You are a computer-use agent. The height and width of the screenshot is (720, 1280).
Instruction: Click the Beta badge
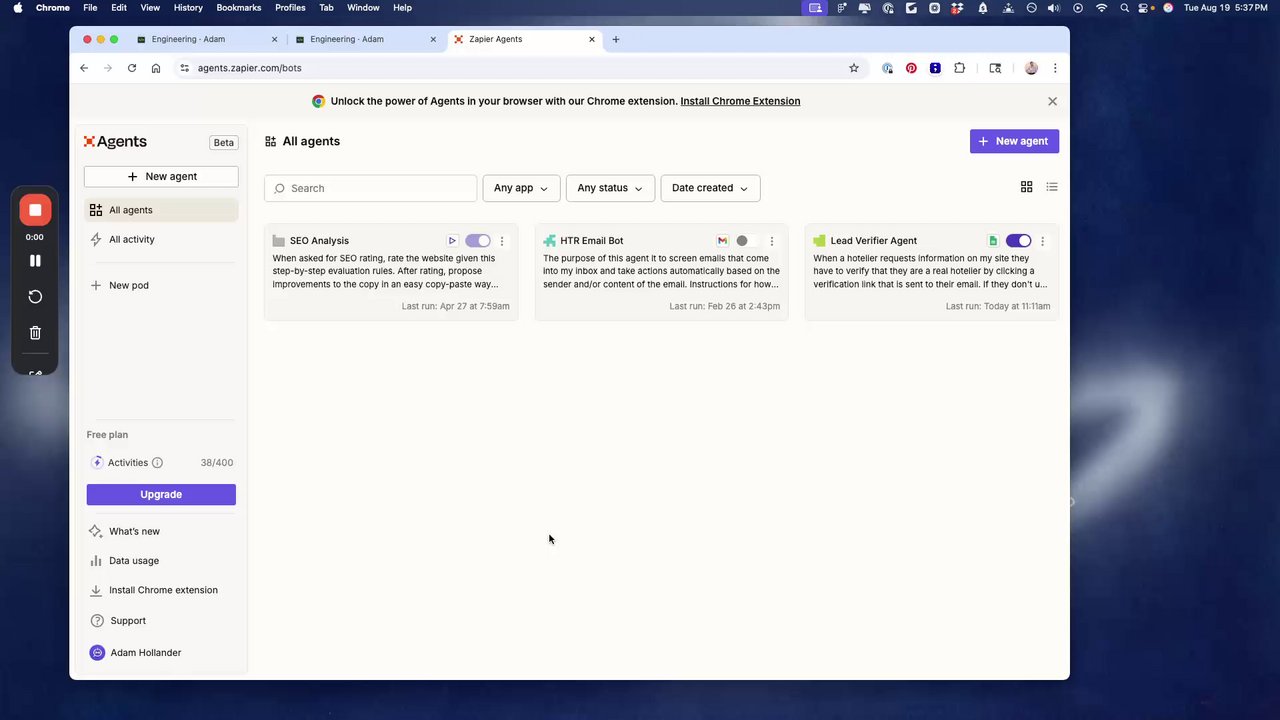[x=224, y=143]
